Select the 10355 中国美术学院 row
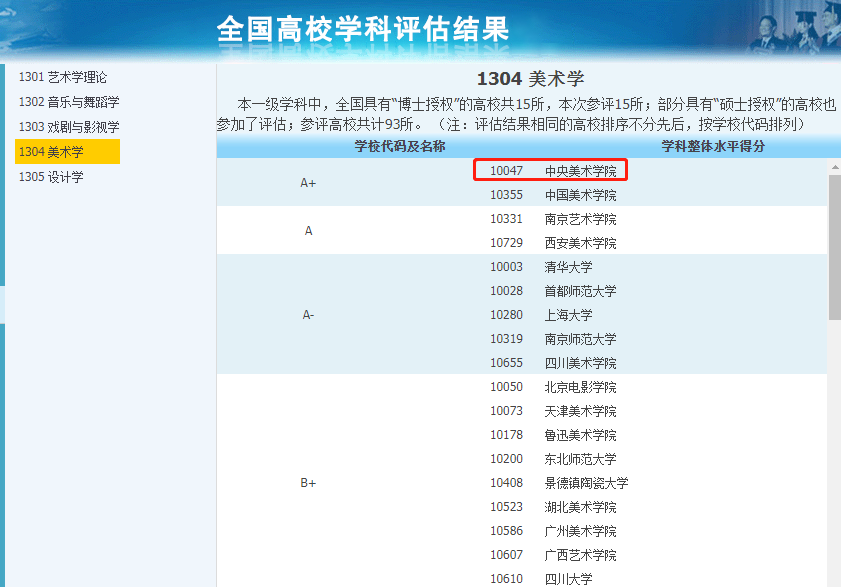 pos(553,195)
